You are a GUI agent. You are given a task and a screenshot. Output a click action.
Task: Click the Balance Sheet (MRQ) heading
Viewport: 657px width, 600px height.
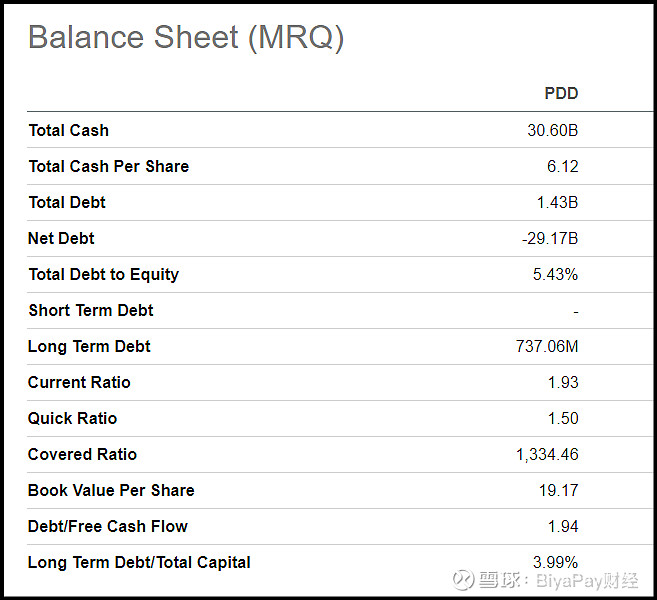186,38
